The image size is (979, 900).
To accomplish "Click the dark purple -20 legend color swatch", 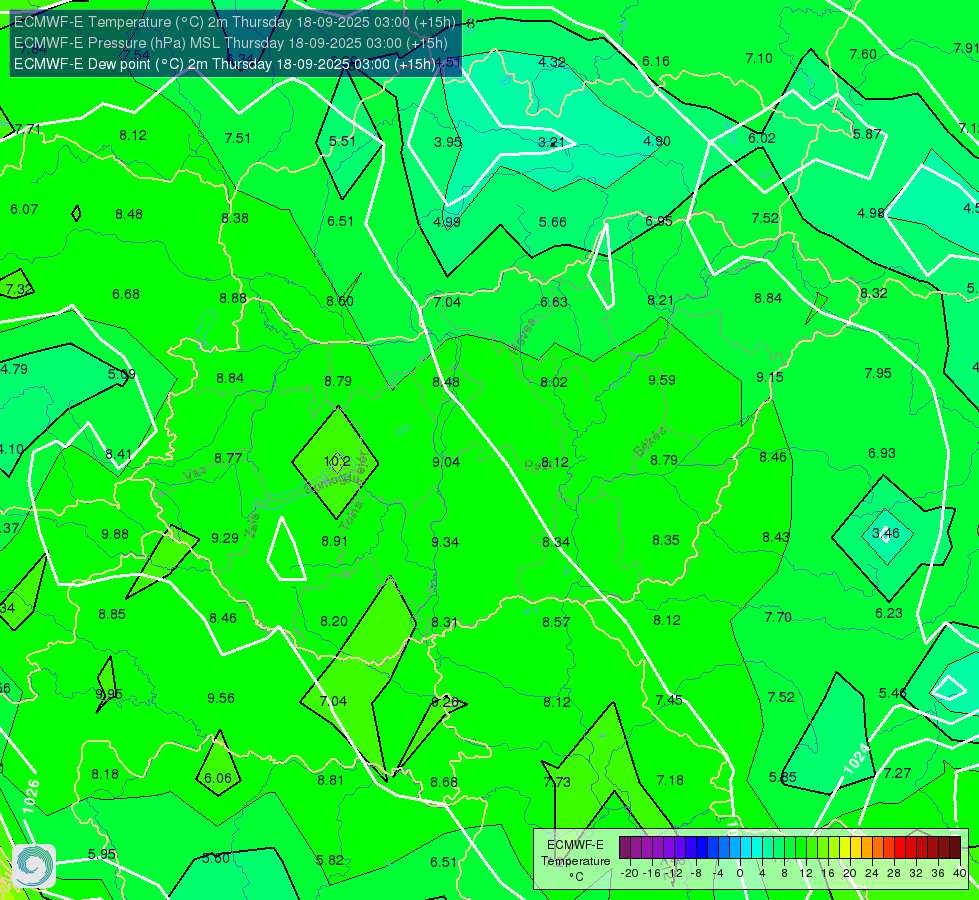I will (x=625, y=848).
